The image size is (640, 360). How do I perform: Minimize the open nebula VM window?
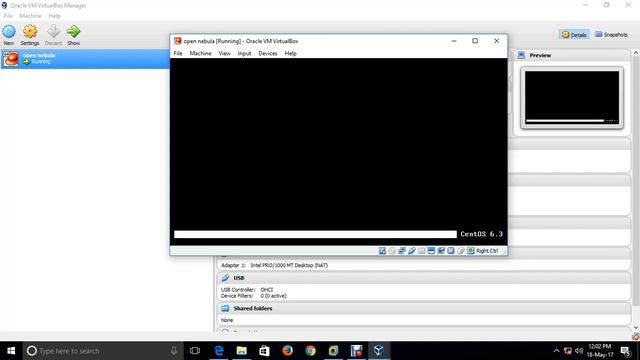(453, 41)
